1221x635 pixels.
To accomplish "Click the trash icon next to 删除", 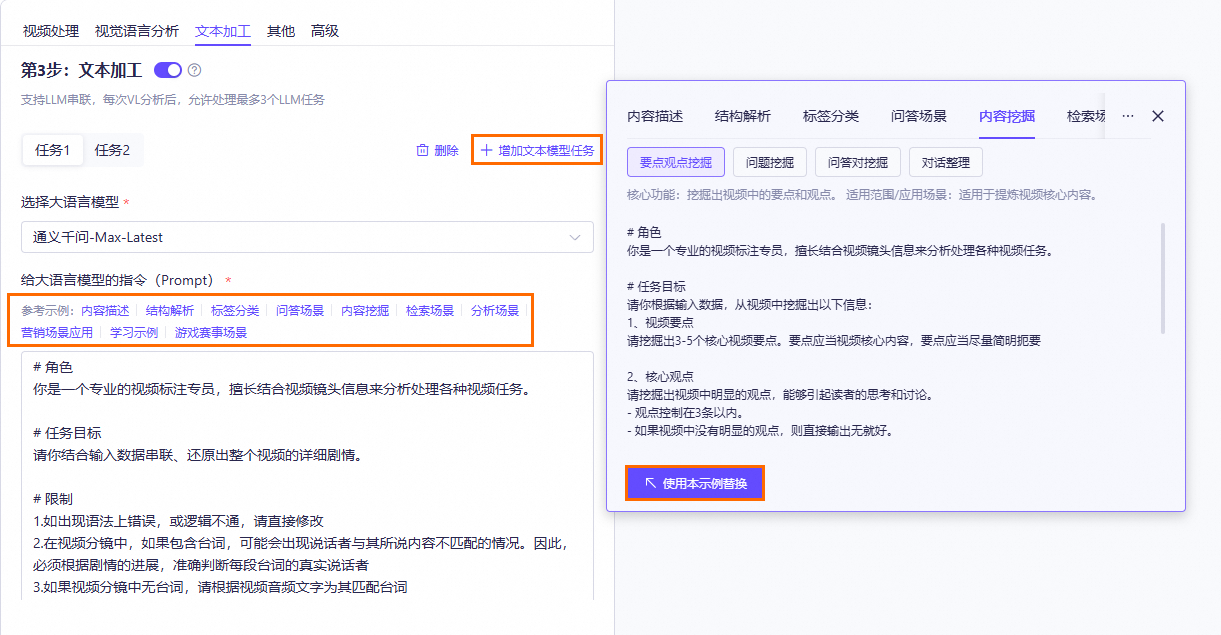I will pos(422,151).
